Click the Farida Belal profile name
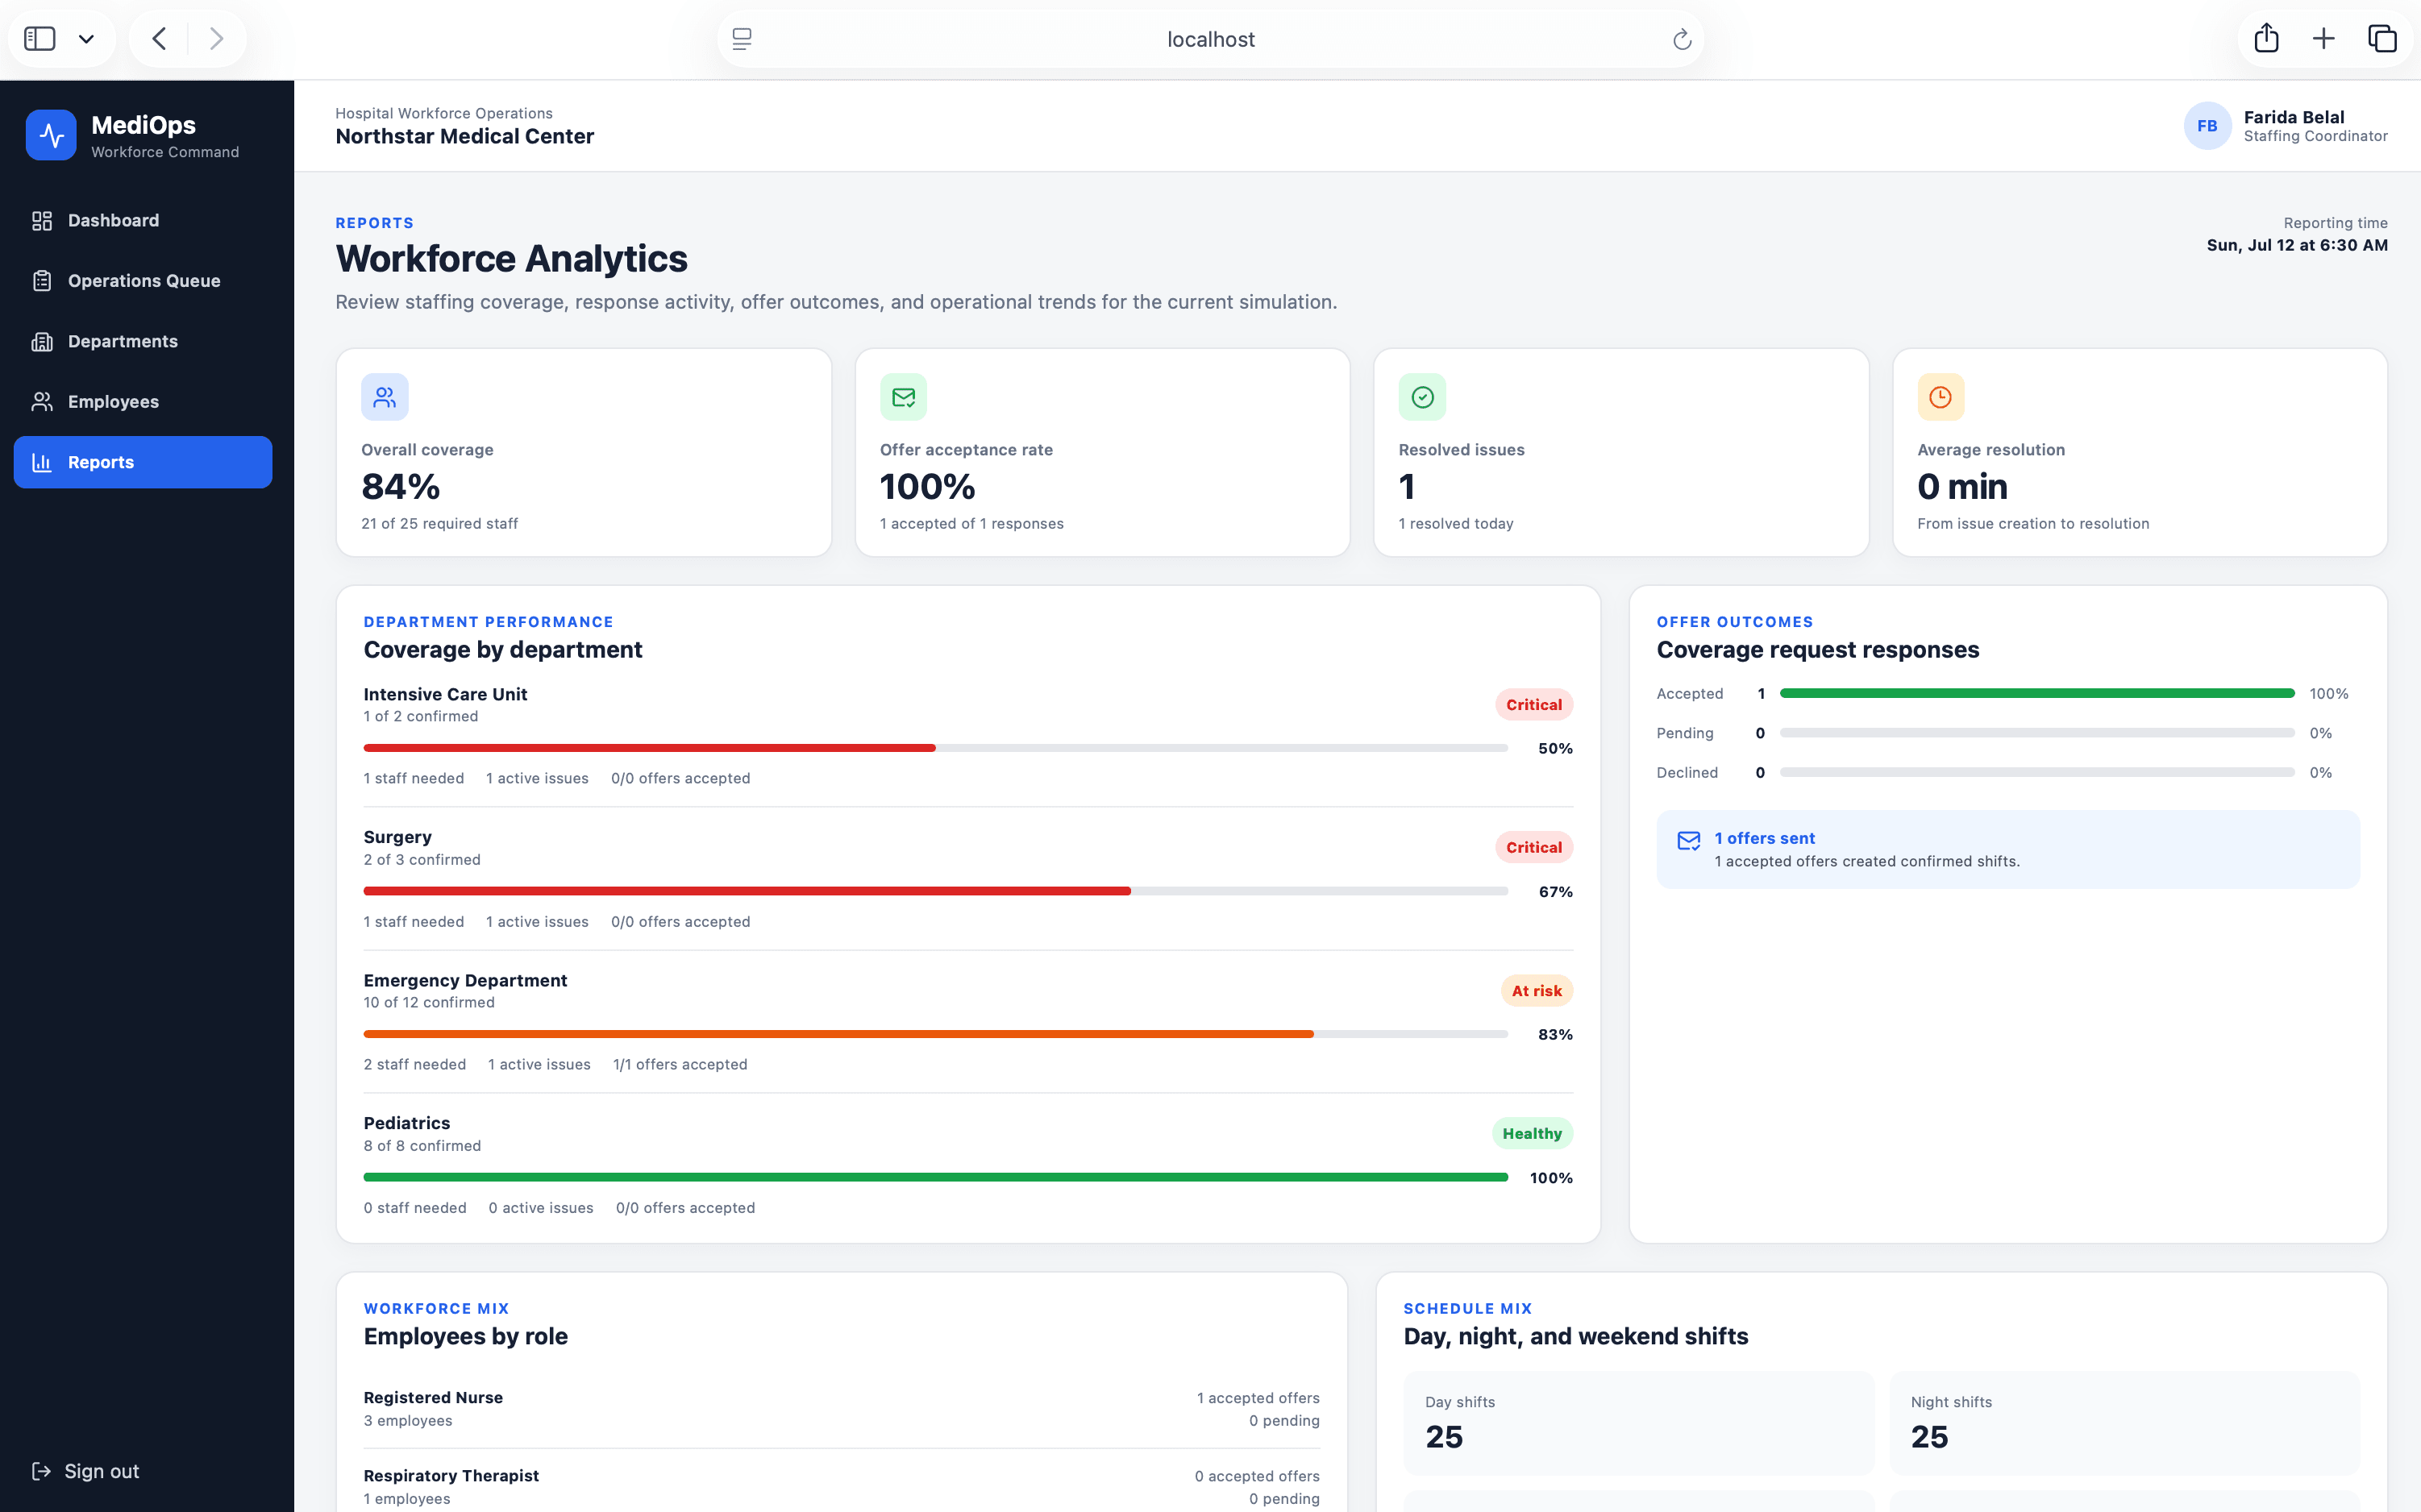 click(x=2293, y=117)
